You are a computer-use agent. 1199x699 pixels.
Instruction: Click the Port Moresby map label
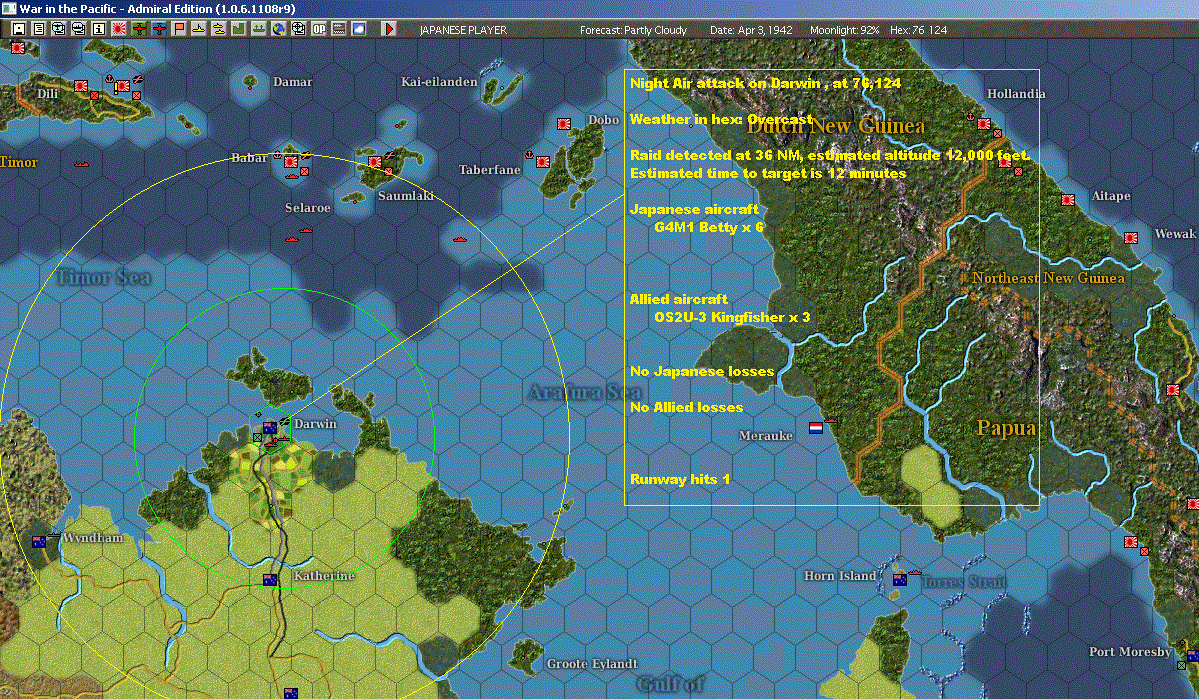pos(1130,652)
